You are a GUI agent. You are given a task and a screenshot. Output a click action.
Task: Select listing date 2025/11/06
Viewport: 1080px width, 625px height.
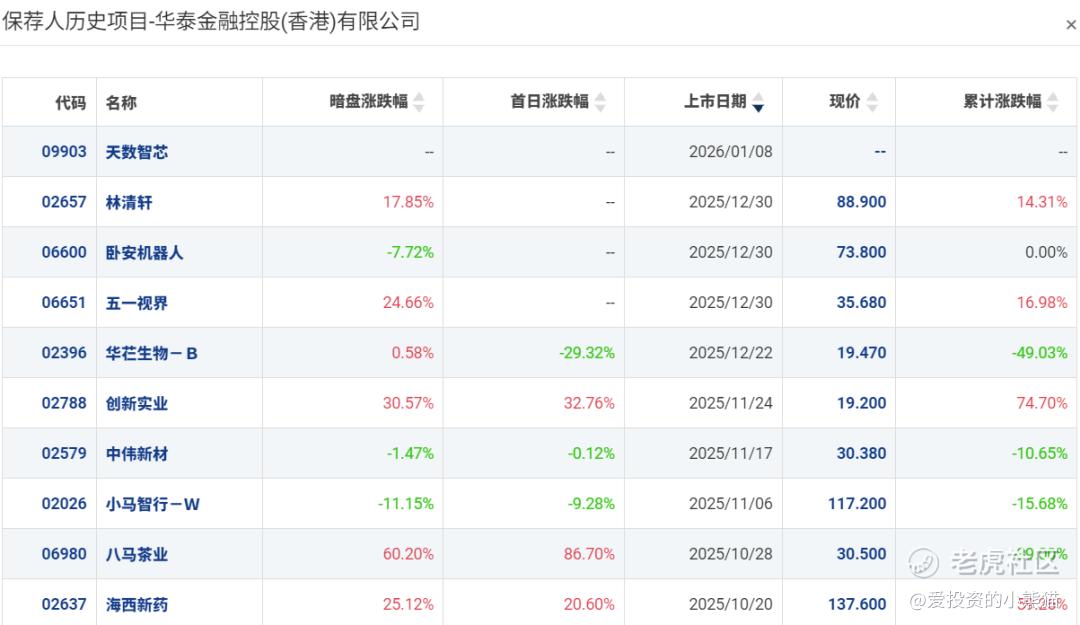[731, 504]
